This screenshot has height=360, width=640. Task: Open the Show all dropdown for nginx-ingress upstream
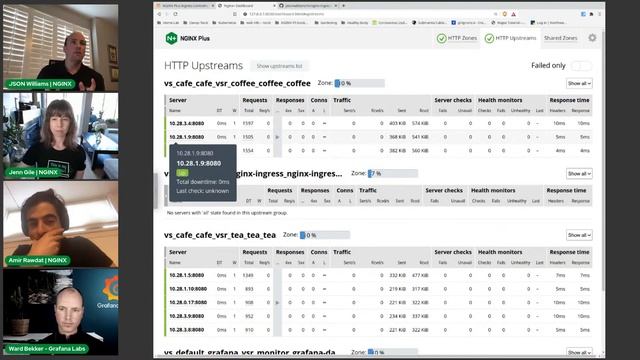click(579, 173)
